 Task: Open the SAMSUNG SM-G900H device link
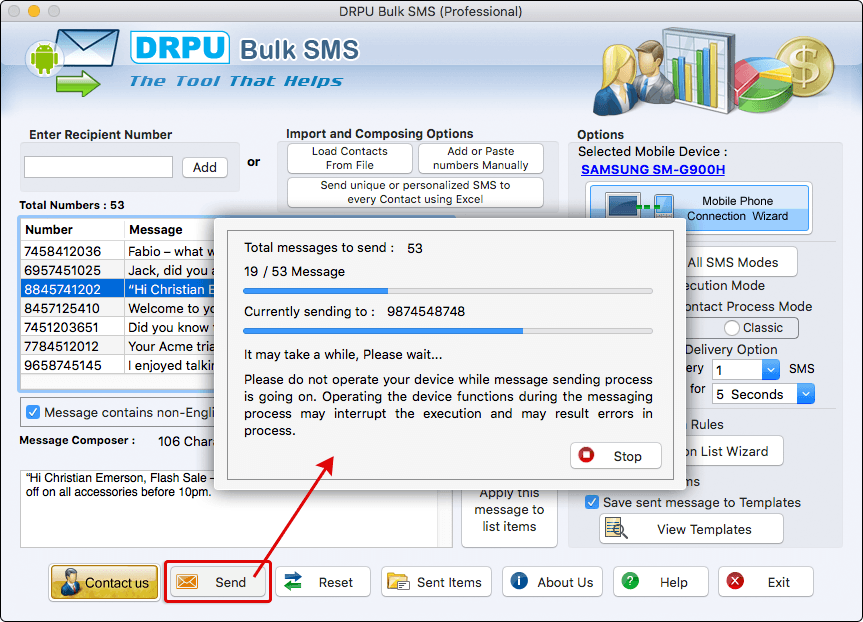[x=653, y=170]
